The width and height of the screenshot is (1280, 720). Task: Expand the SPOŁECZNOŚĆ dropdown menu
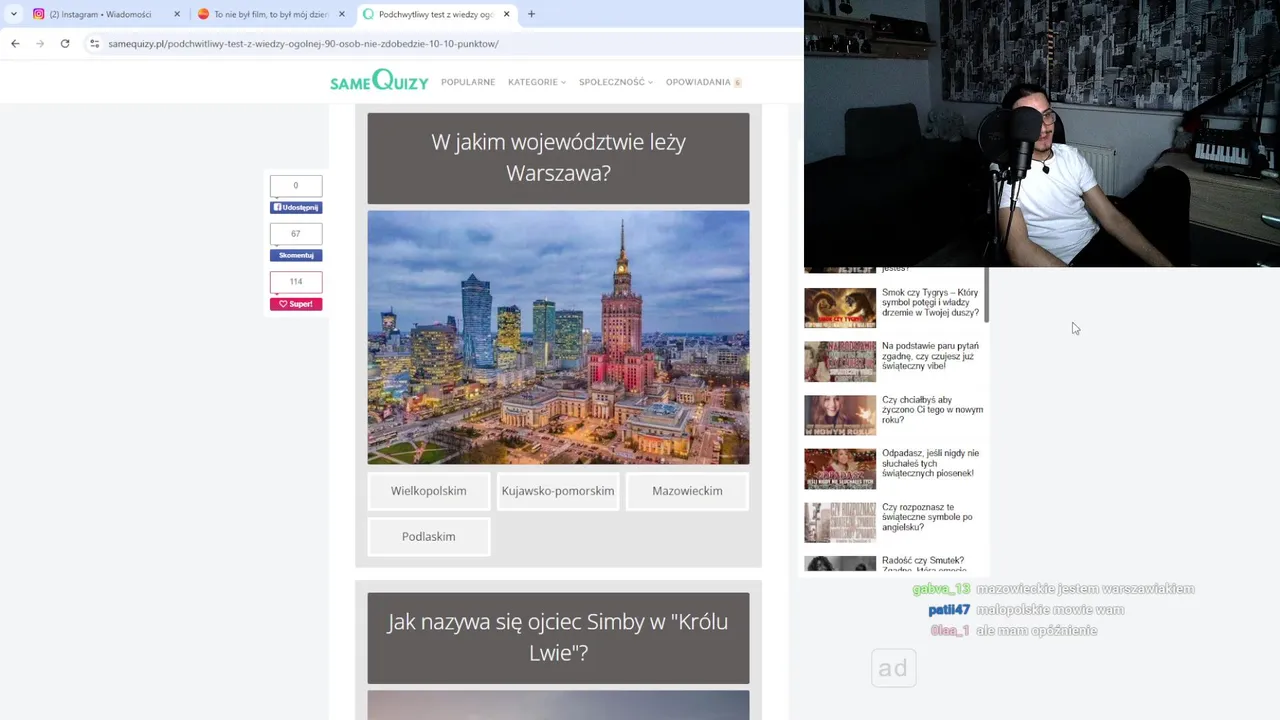click(616, 82)
